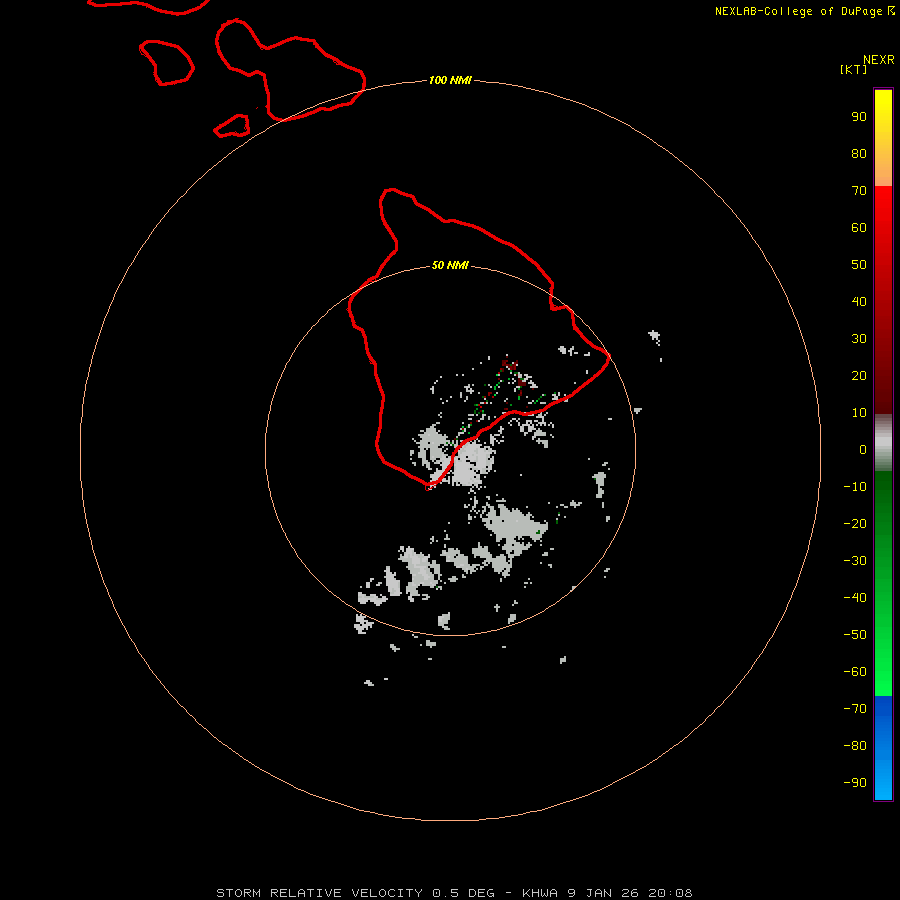Click the blue bottom segment of the color bar

(883, 748)
